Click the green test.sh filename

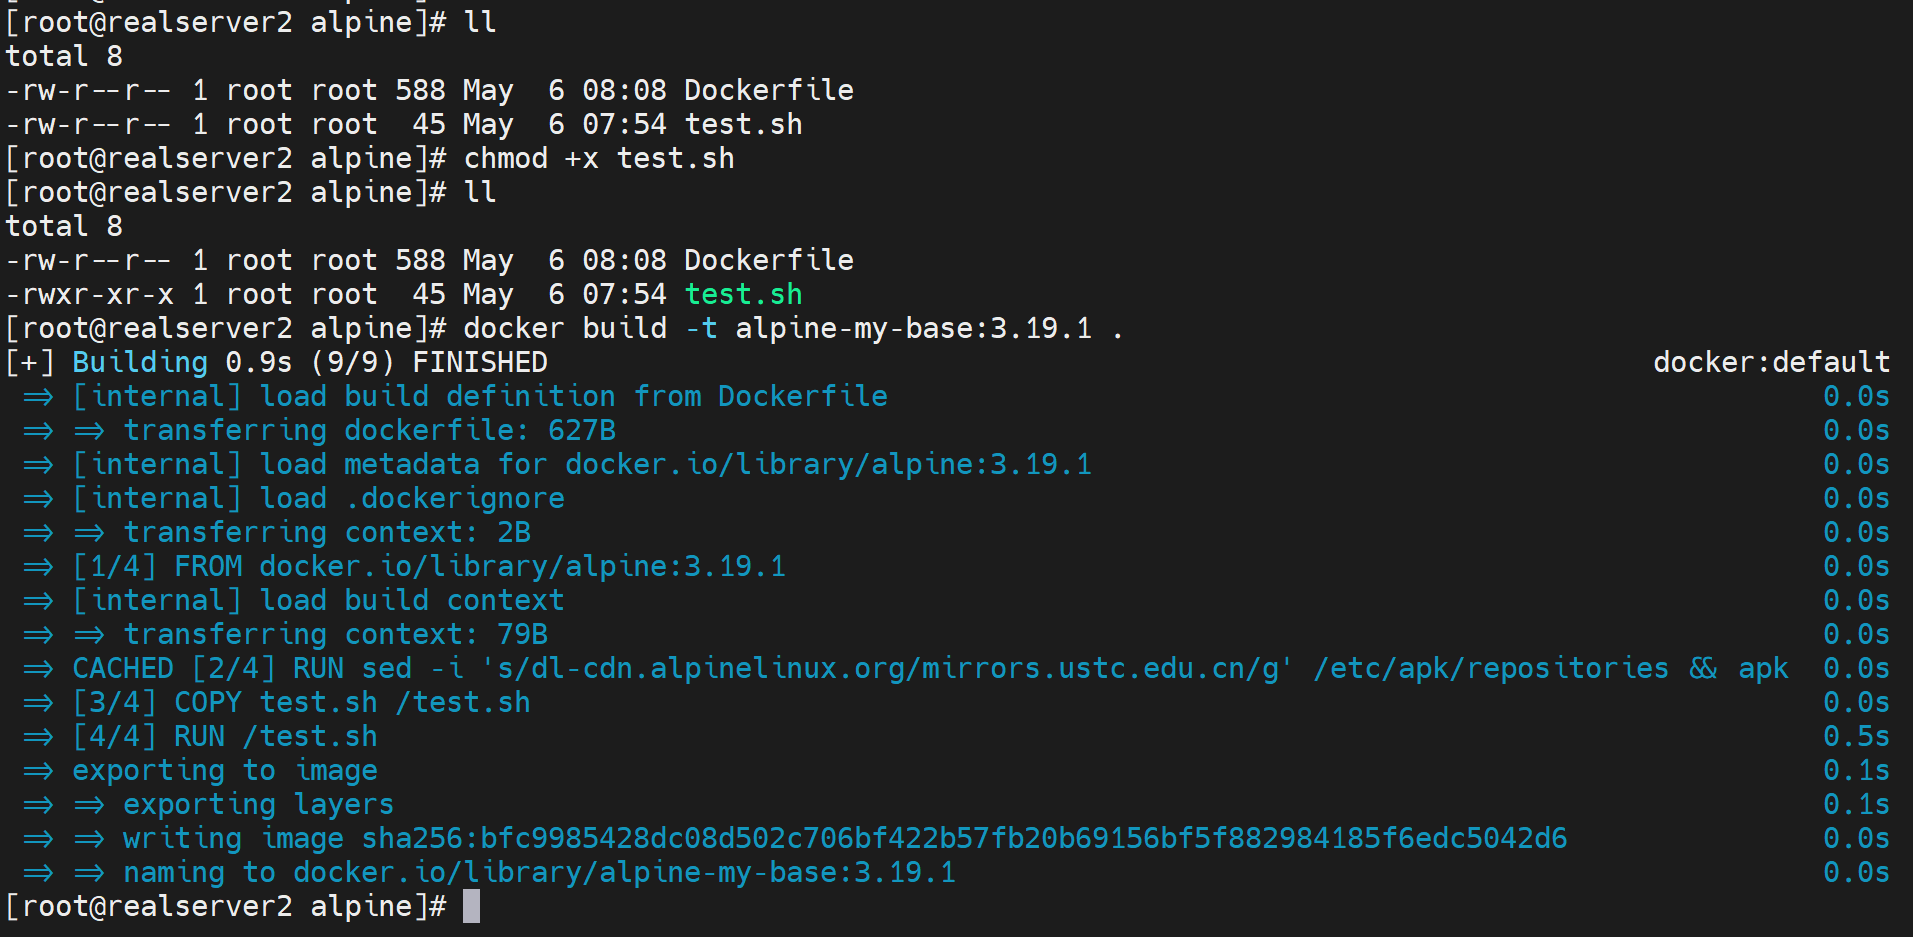coord(743,295)
